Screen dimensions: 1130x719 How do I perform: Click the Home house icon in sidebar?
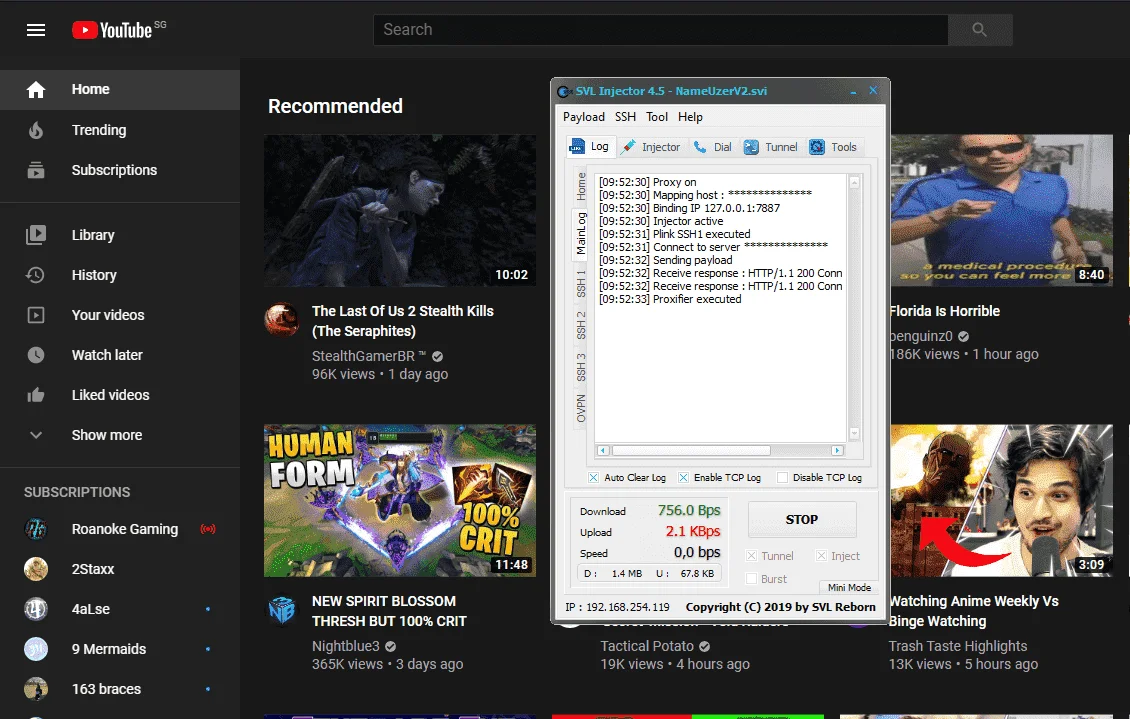pyautogui.click(x=35, y=89)
